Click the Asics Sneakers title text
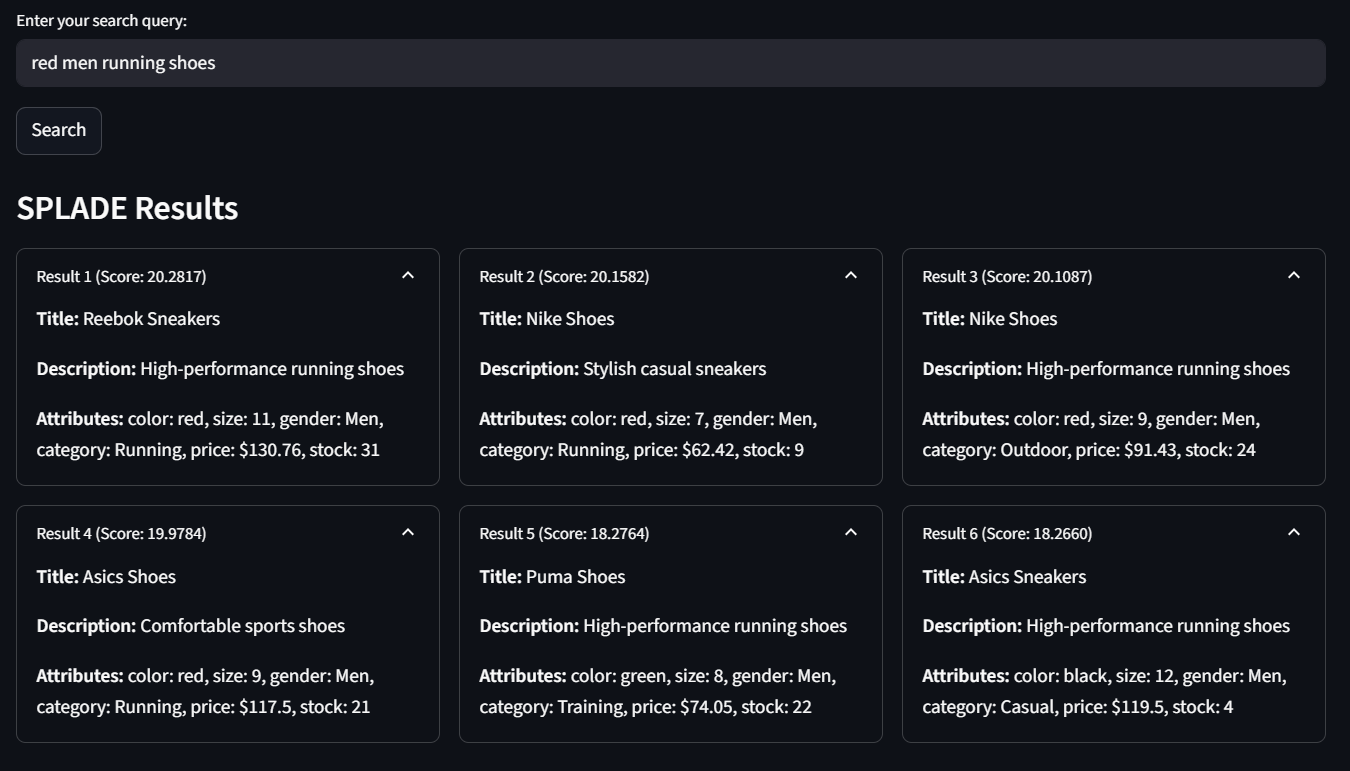 coord(1027,577)
